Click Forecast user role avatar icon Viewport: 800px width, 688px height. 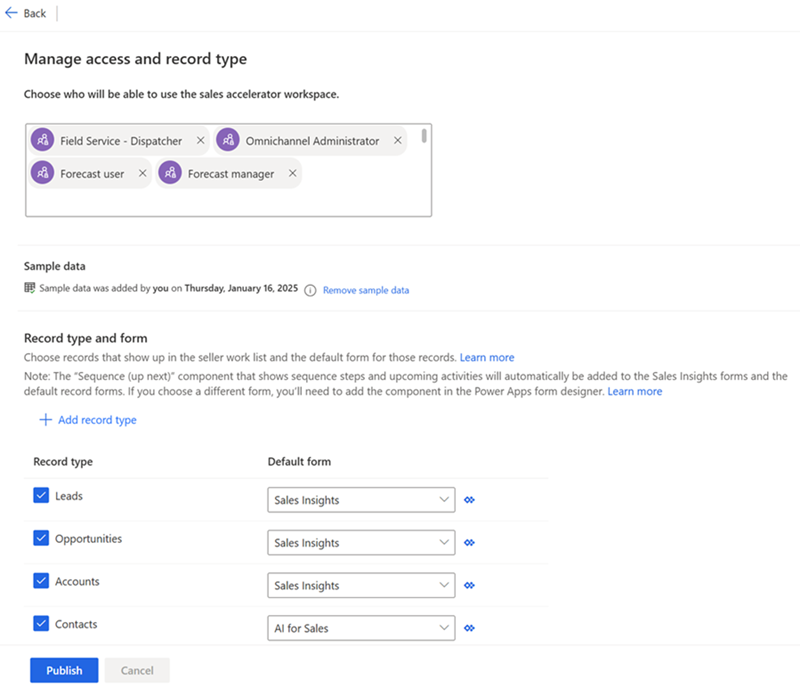[42, 173]
